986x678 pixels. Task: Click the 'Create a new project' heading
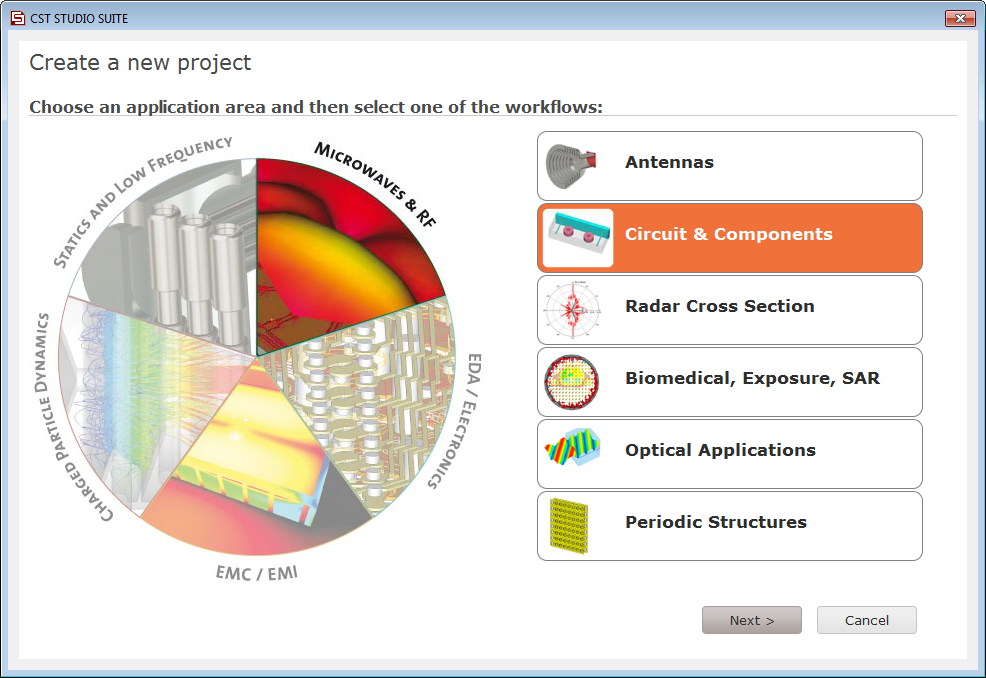pos(140,63)
